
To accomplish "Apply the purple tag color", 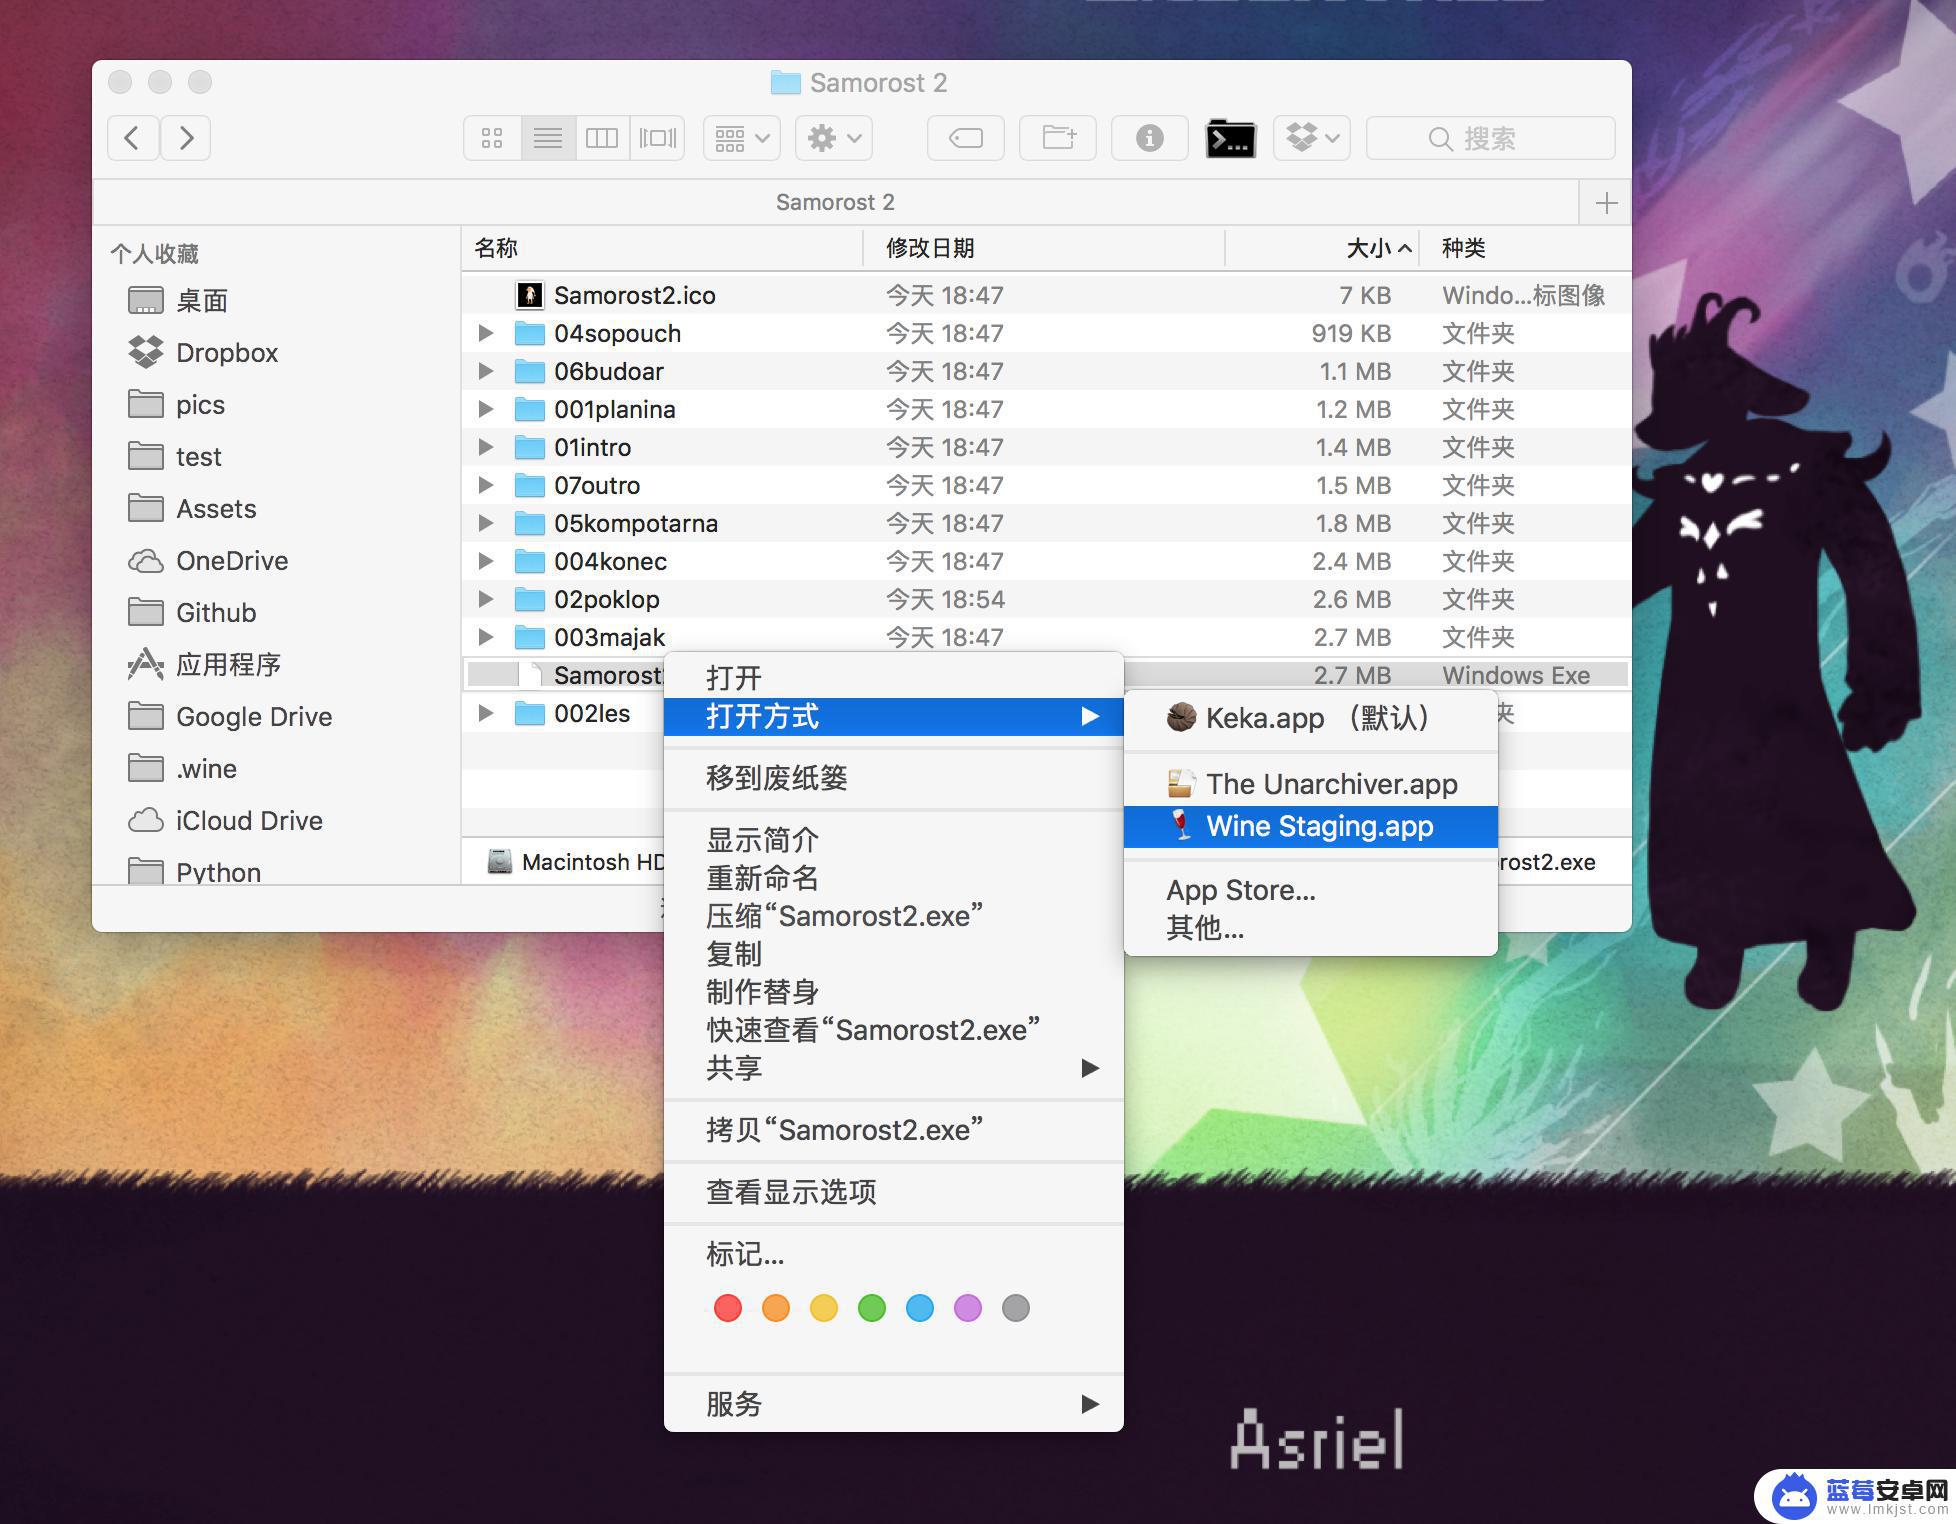I will coord(968,1308).
